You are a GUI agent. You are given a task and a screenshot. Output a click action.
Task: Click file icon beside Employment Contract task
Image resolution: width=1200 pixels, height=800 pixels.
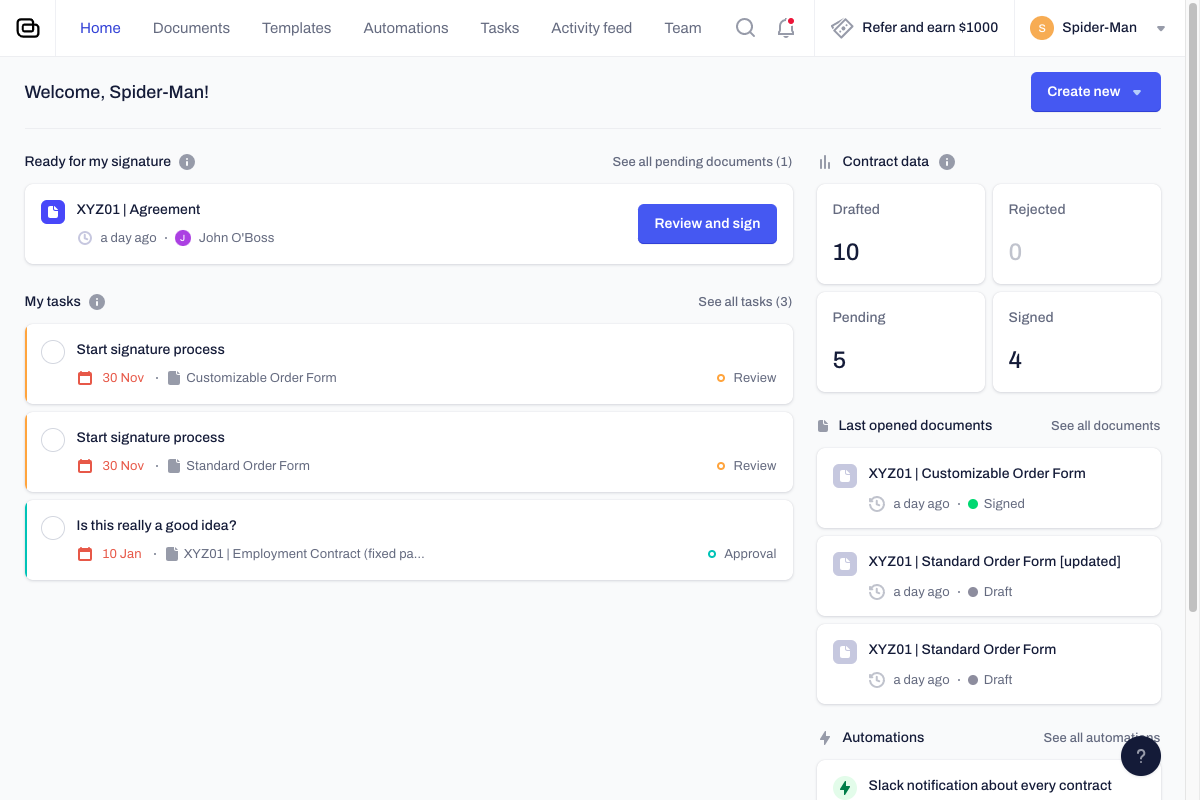pyautogui.click(x=172, y=554)
